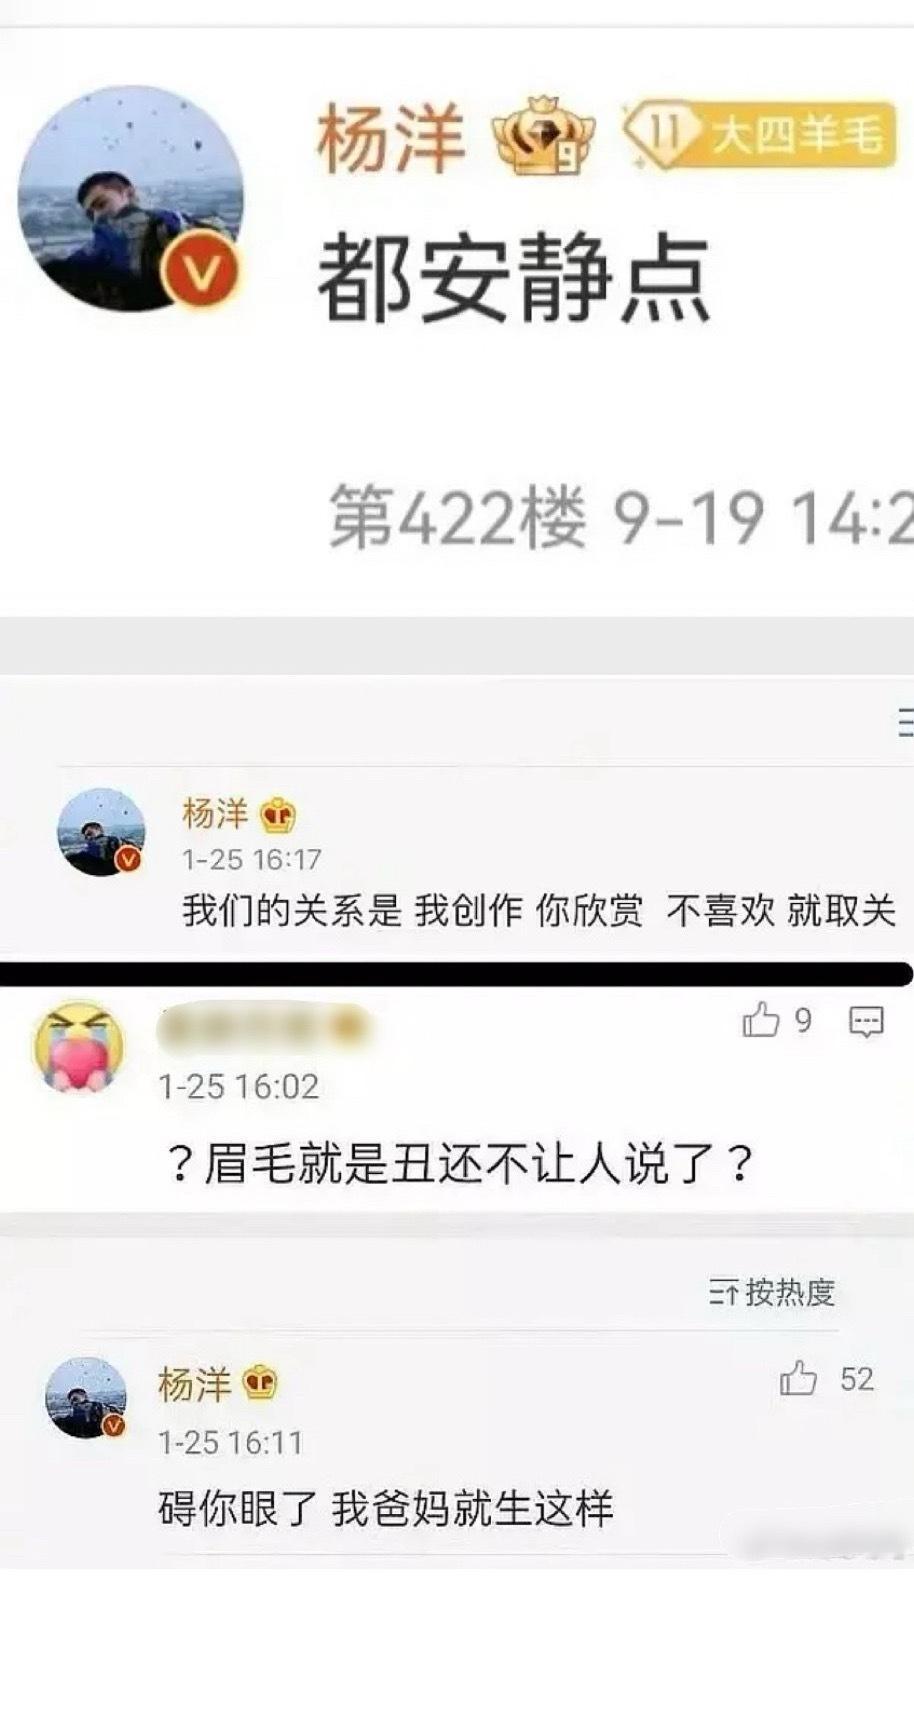Tap the large 杨洋 profile avatar
Viewport: 914px width, 1729px height.
pyautogui.click(x=131, y=198)
